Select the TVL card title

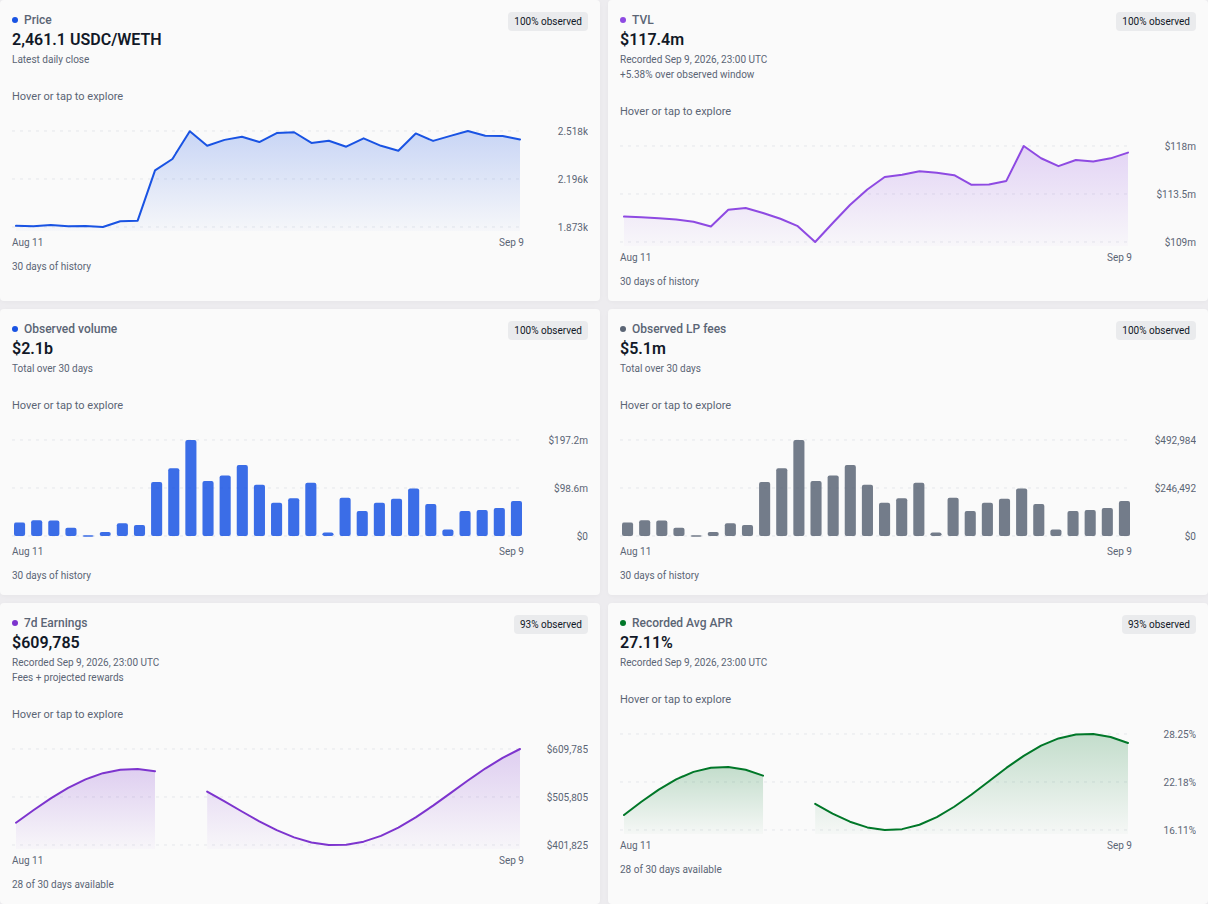point(643,20)
